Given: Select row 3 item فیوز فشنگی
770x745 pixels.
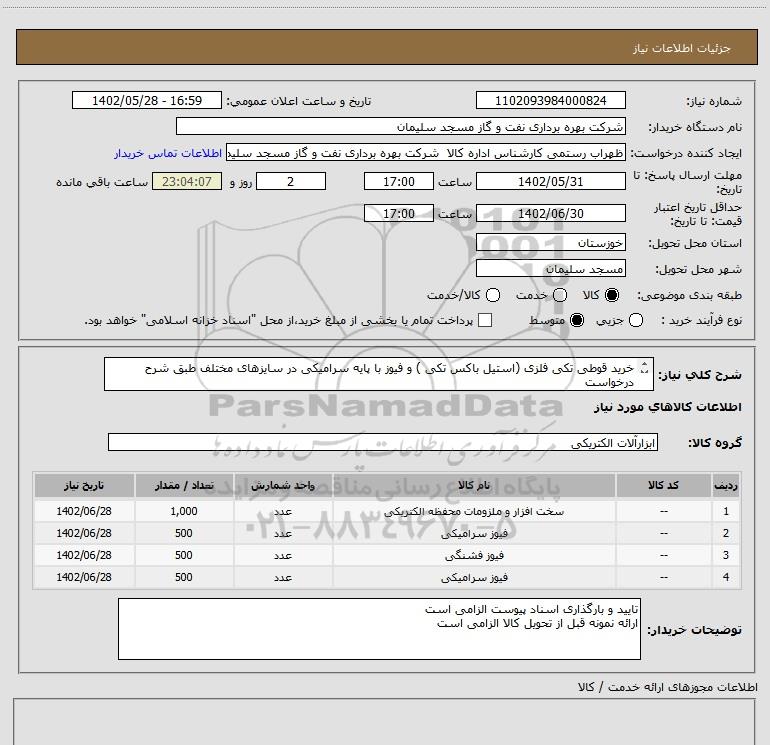Looking at the screenshot, I should pyautogui.click(x=474, y=555).
